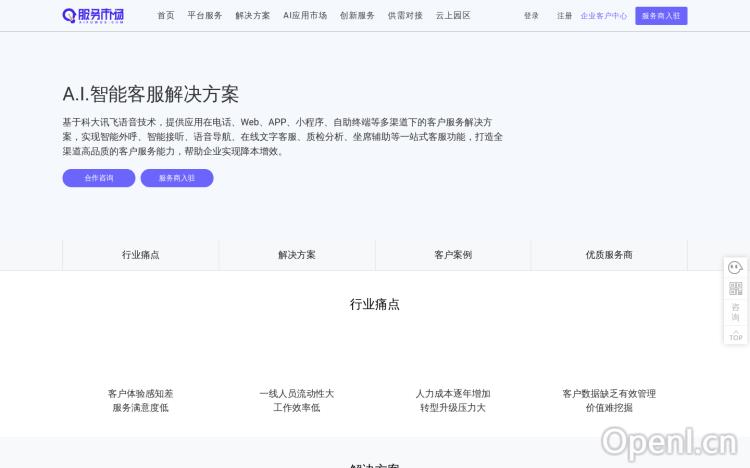Click the 注册 register link
This screenshot has width=750, height=468.
pos(565,16)
